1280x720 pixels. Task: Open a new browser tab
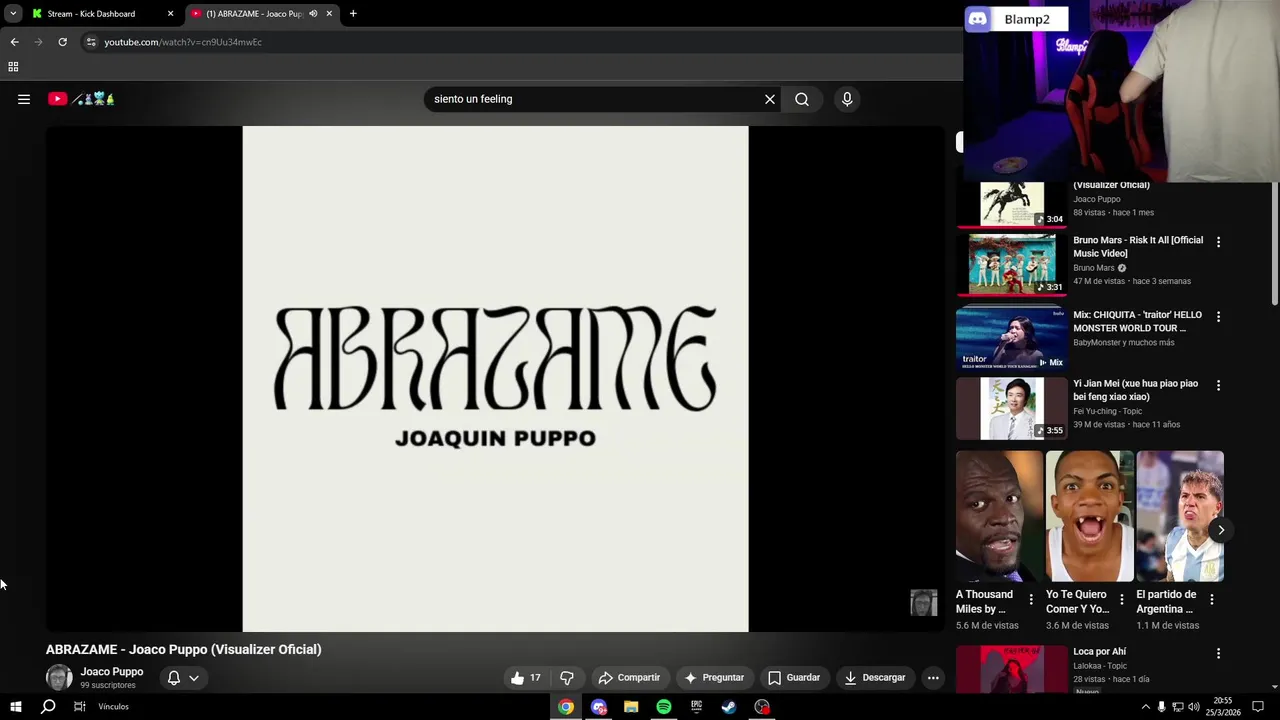pyautogui.click(x=353, y=14)
